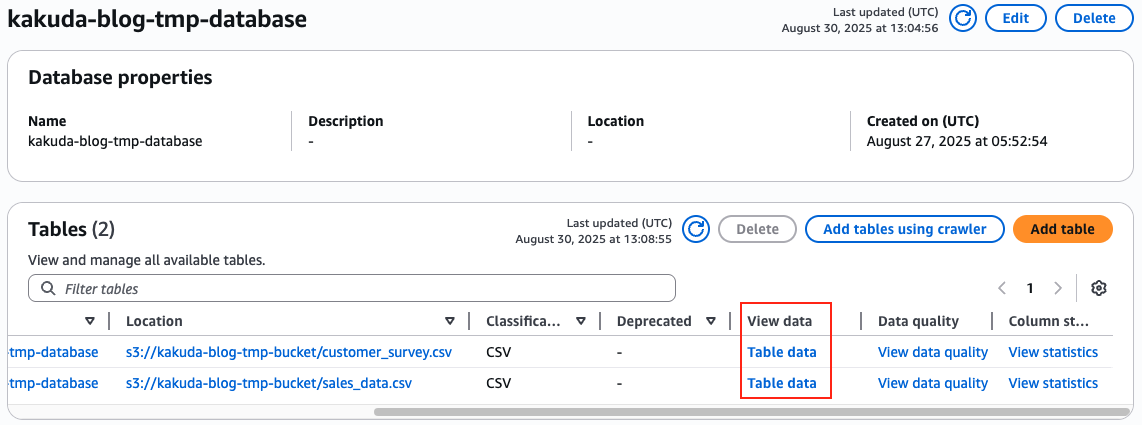Refresh the Tables list
Screen dimensions: 1142x425
pos(696,229)
